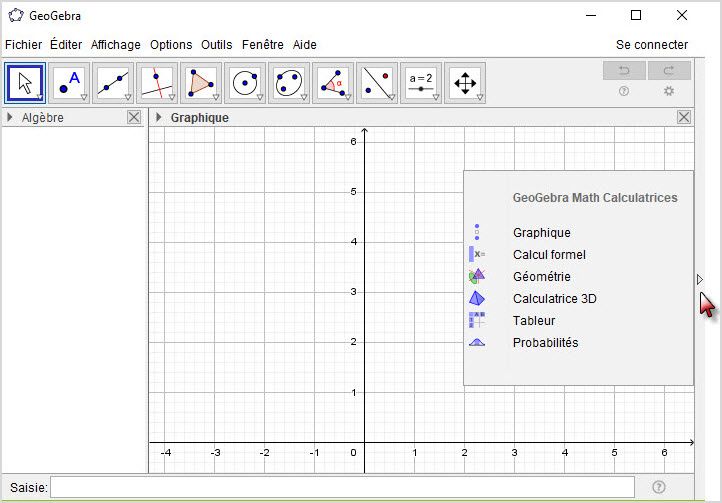Viewport: 722px width, 503px height.
Task: Select the Angle tool
Action: [333, 83]
